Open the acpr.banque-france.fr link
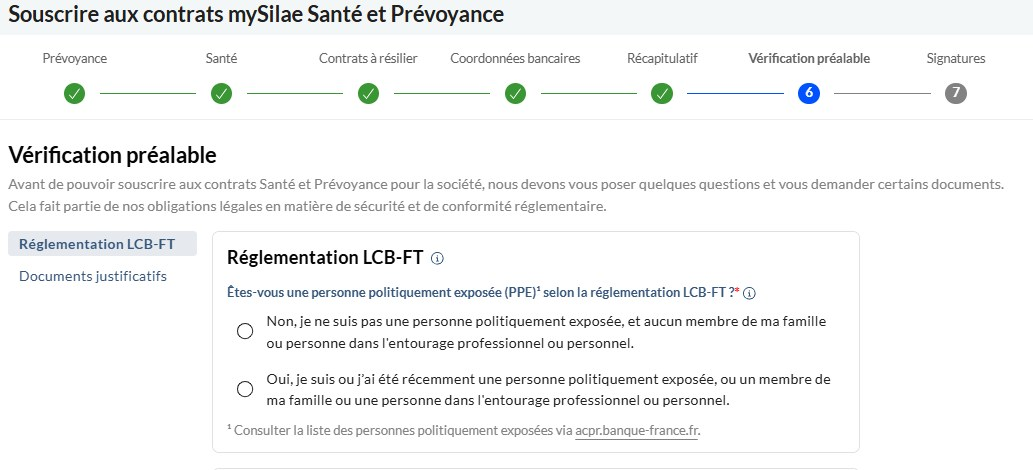The width and height of the screenshot is (1033, 470). 636,431
